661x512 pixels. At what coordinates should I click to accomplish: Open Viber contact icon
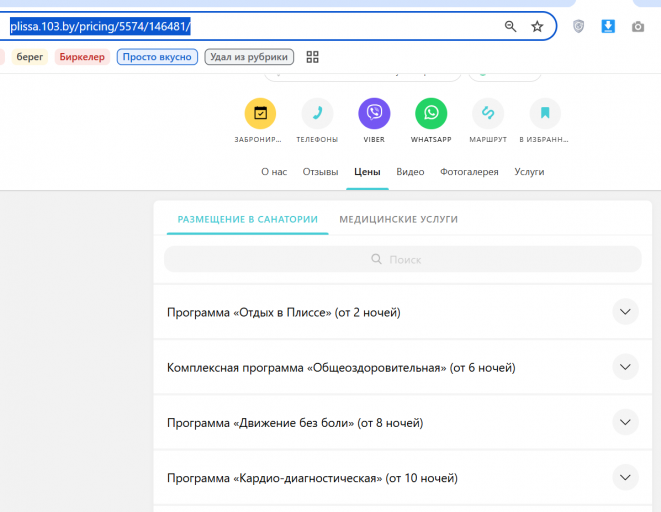point(374,113)
